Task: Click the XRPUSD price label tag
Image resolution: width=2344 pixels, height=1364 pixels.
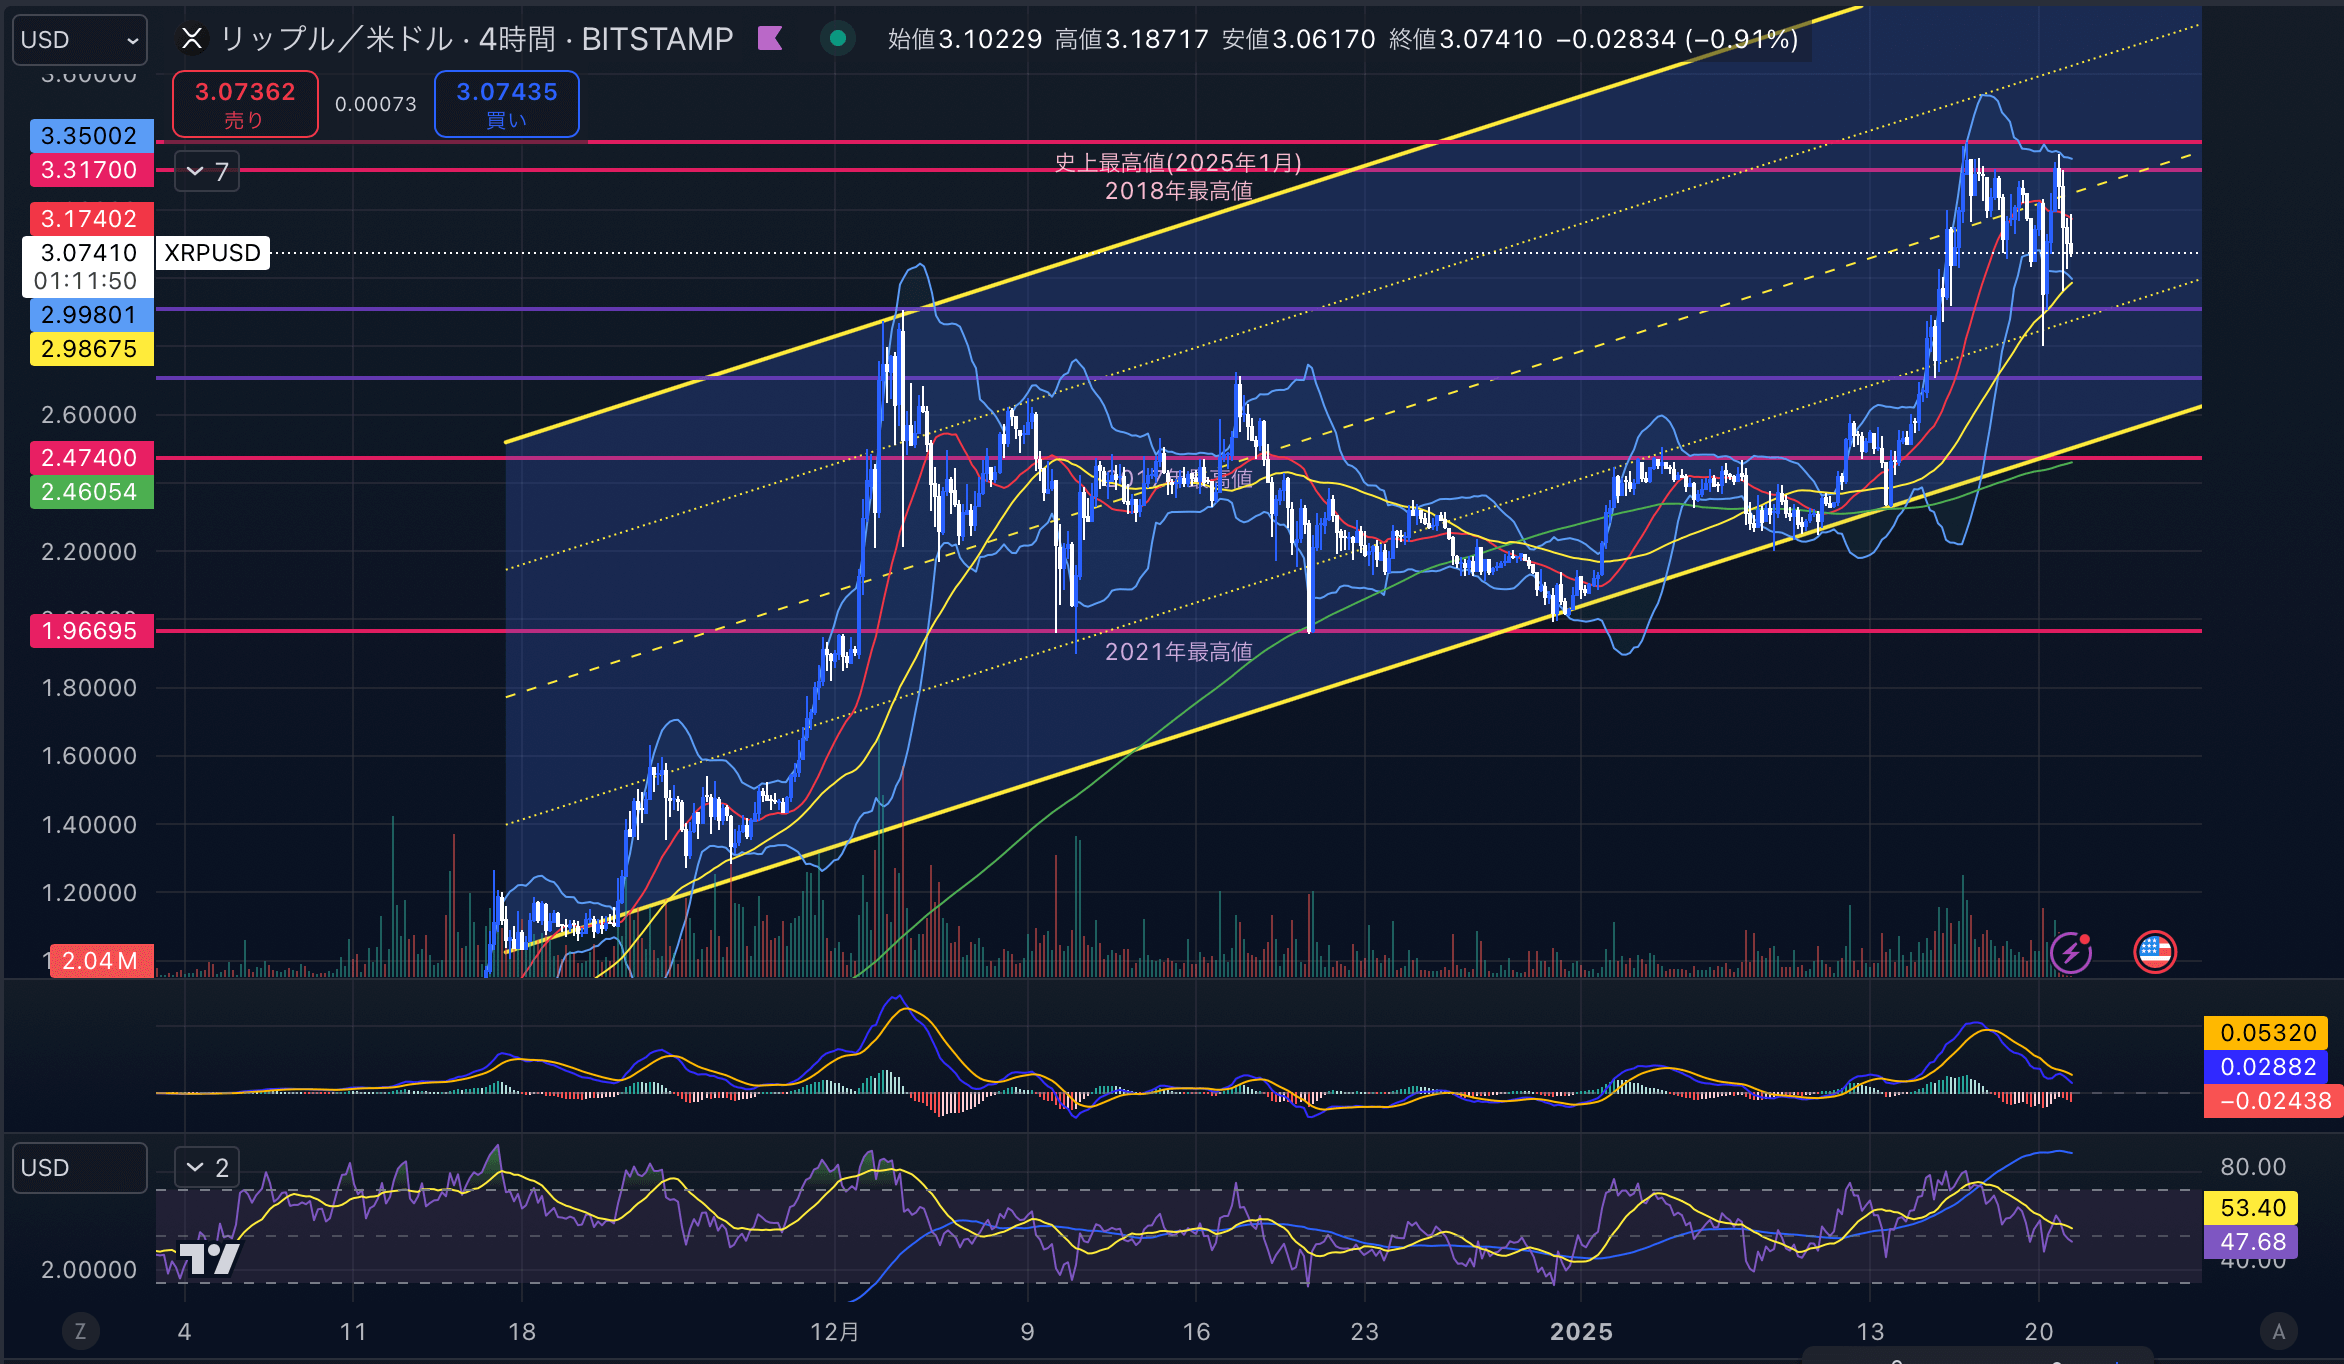Action: (x=212, y=253)
